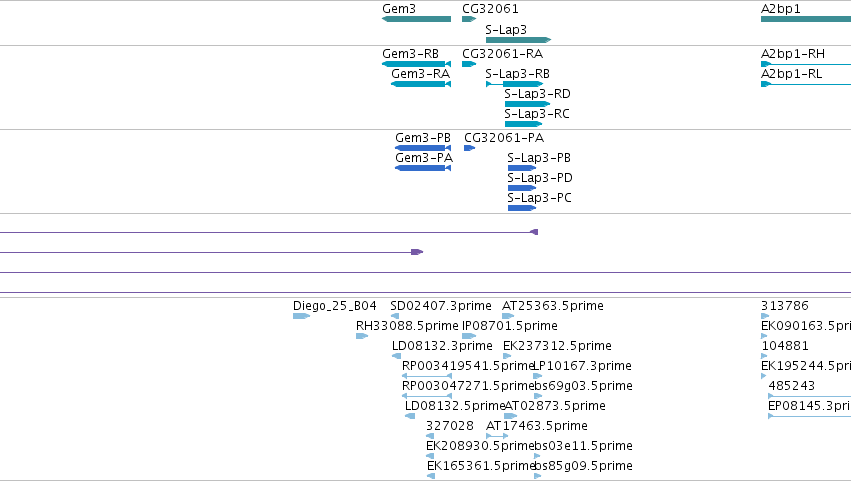Select the Gem3 gene arrow glyph

tap(416, 19)
